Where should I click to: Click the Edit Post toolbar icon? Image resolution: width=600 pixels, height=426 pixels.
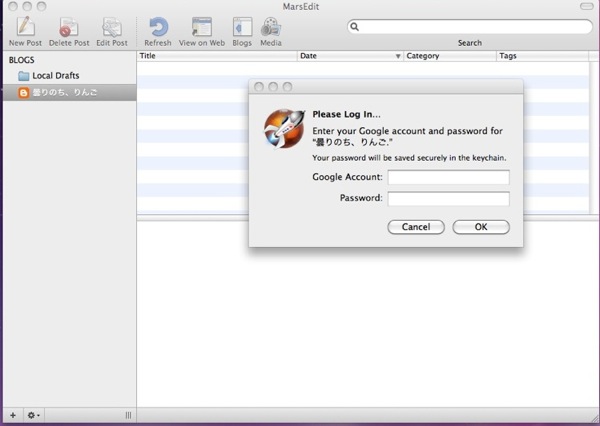(112, 28)
